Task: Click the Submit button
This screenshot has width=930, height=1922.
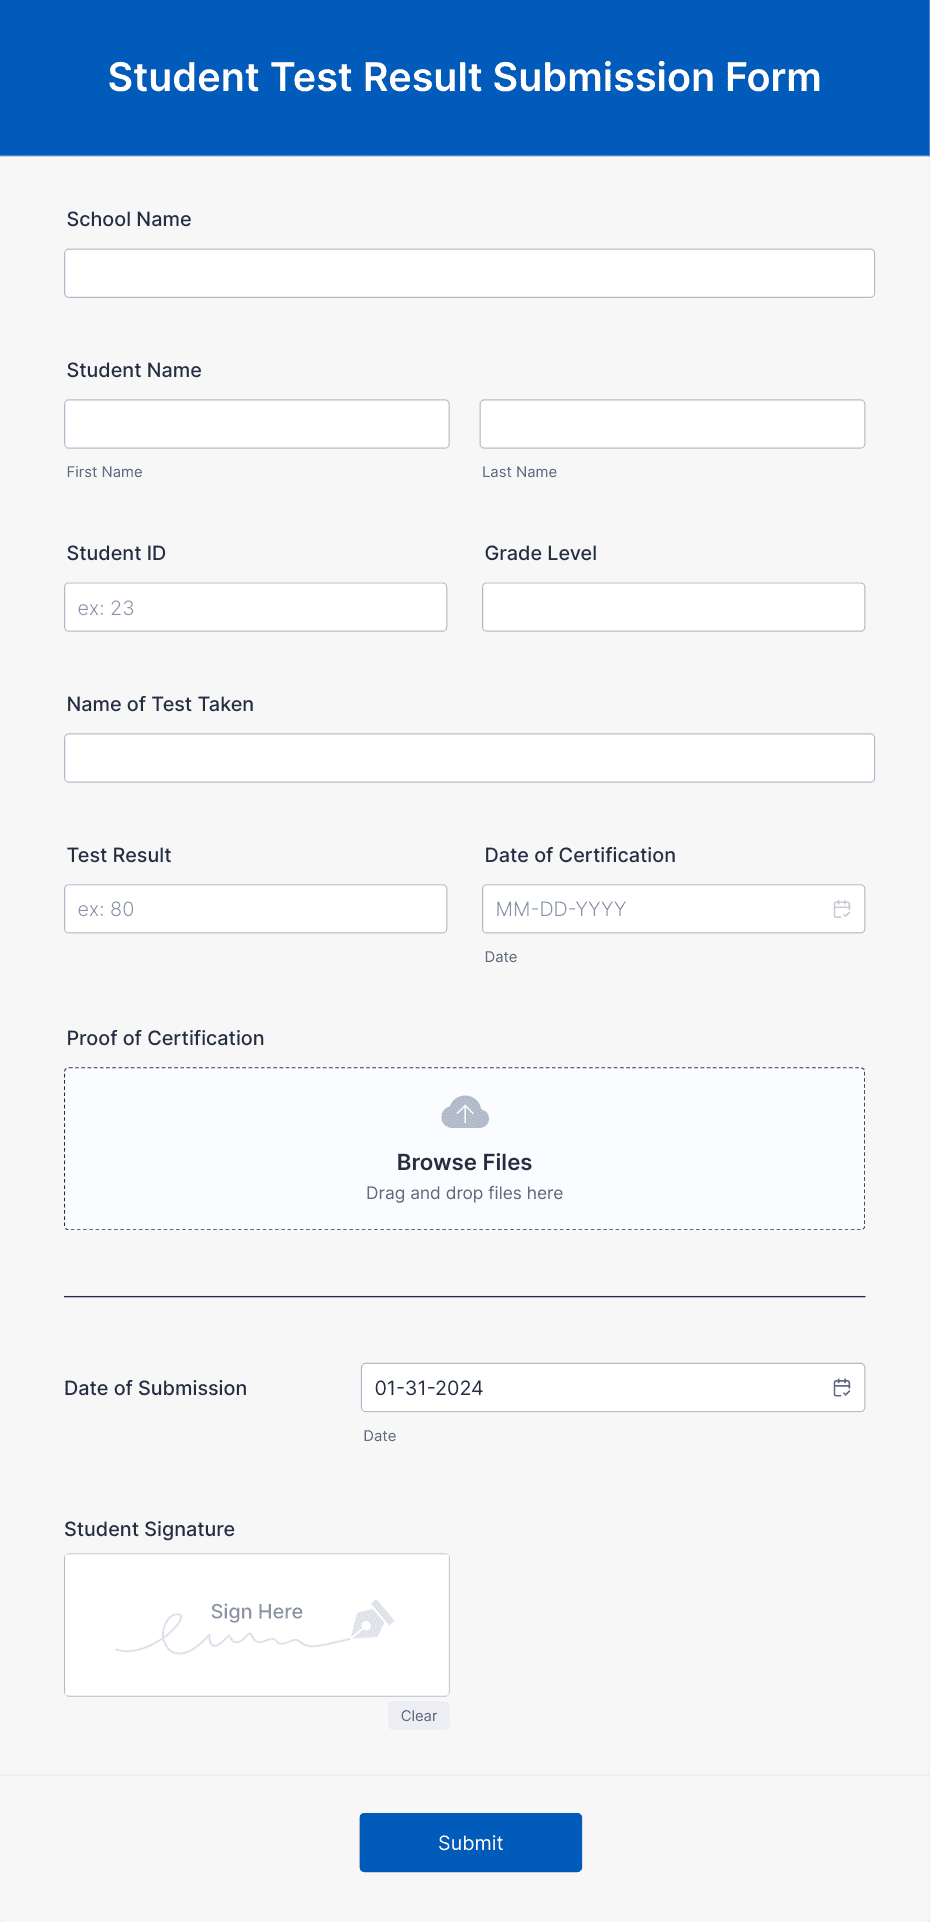Action: tap(470, 1842)
